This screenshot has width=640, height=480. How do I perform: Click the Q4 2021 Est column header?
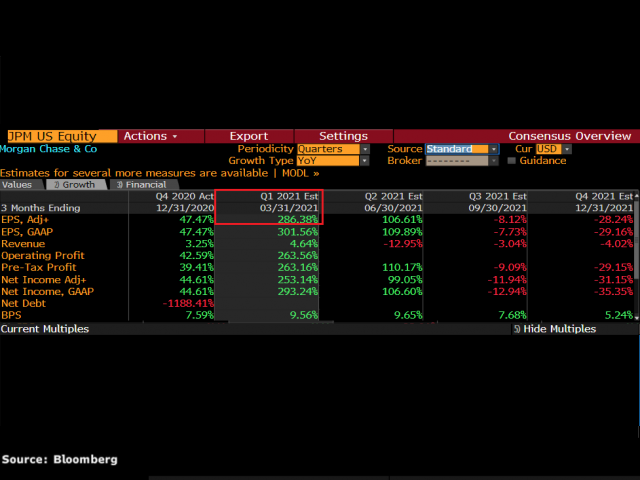(x=605, y=196)
